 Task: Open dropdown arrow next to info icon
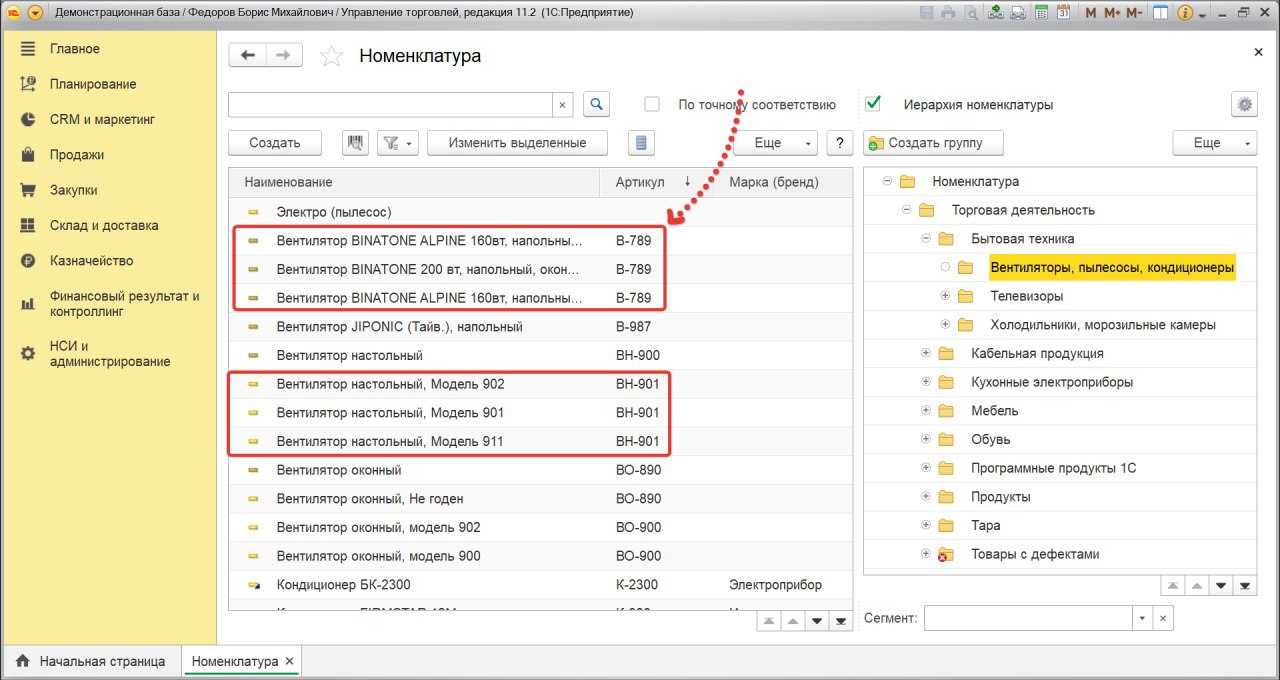pos(1203,14)
